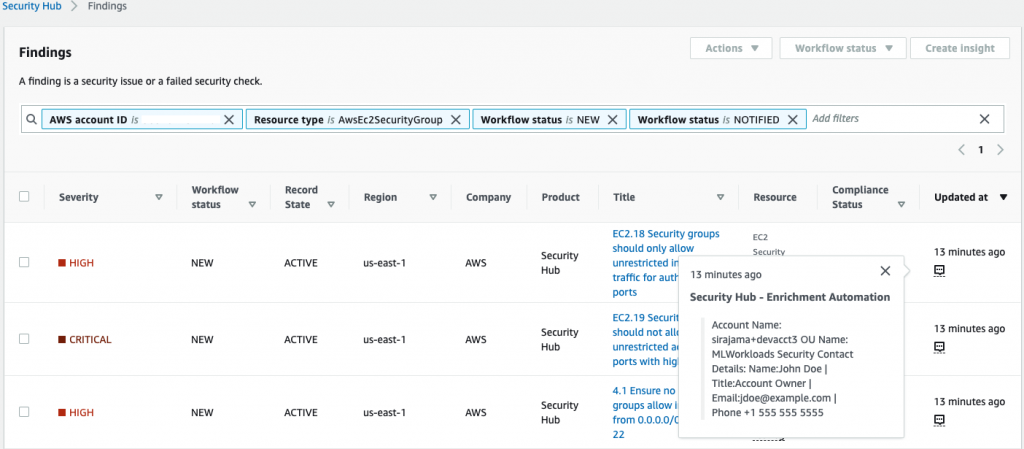Image resolution: width=1024 pixels, height=449 pixels.
Task: Click the Resource column header
Action: coord(775,197)
